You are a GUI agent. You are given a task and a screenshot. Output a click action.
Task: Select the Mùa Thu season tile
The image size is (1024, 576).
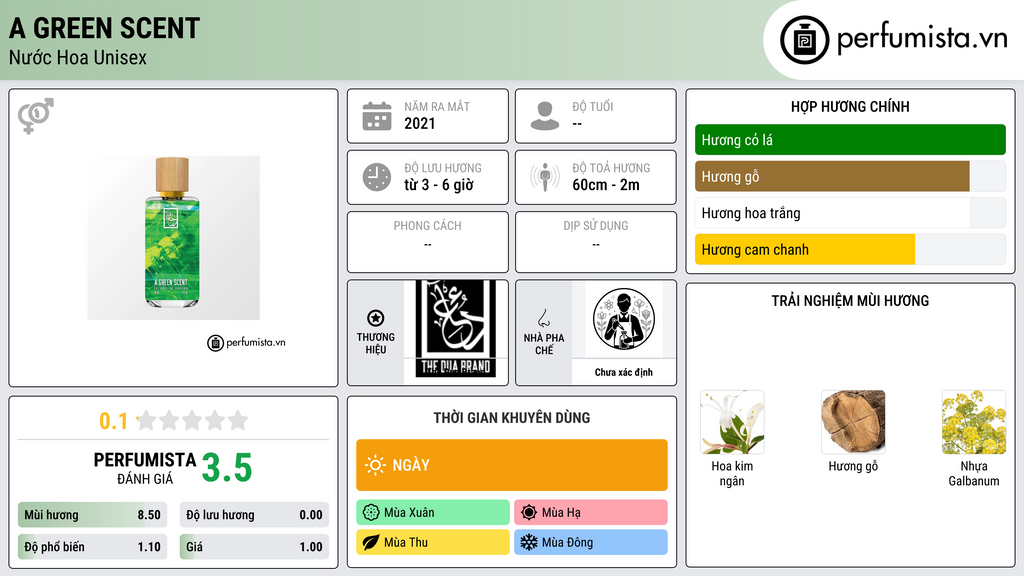tap(433, 542)
